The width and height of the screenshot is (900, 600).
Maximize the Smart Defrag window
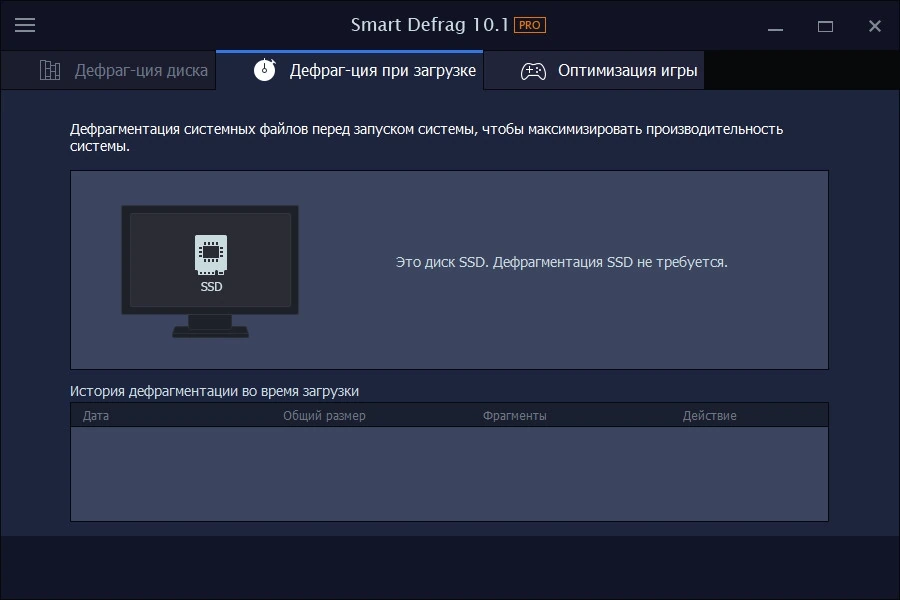825,26
